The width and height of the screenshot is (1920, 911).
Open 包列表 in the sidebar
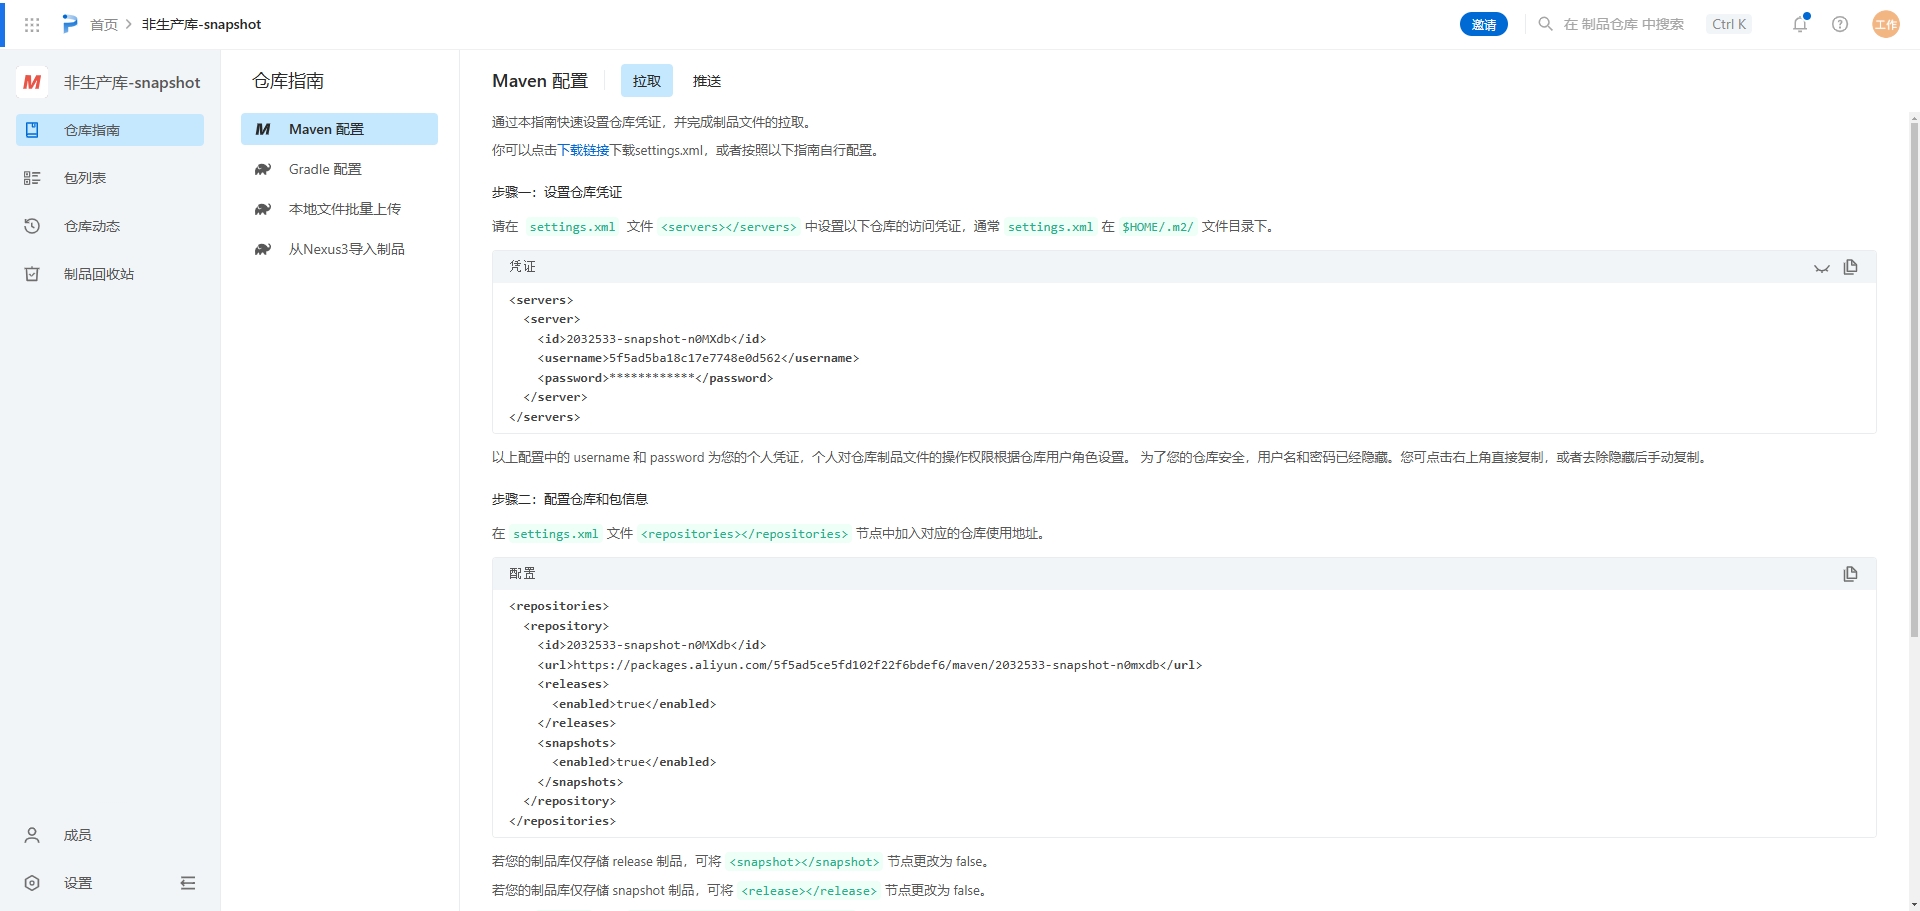click(x=110, y=178)
